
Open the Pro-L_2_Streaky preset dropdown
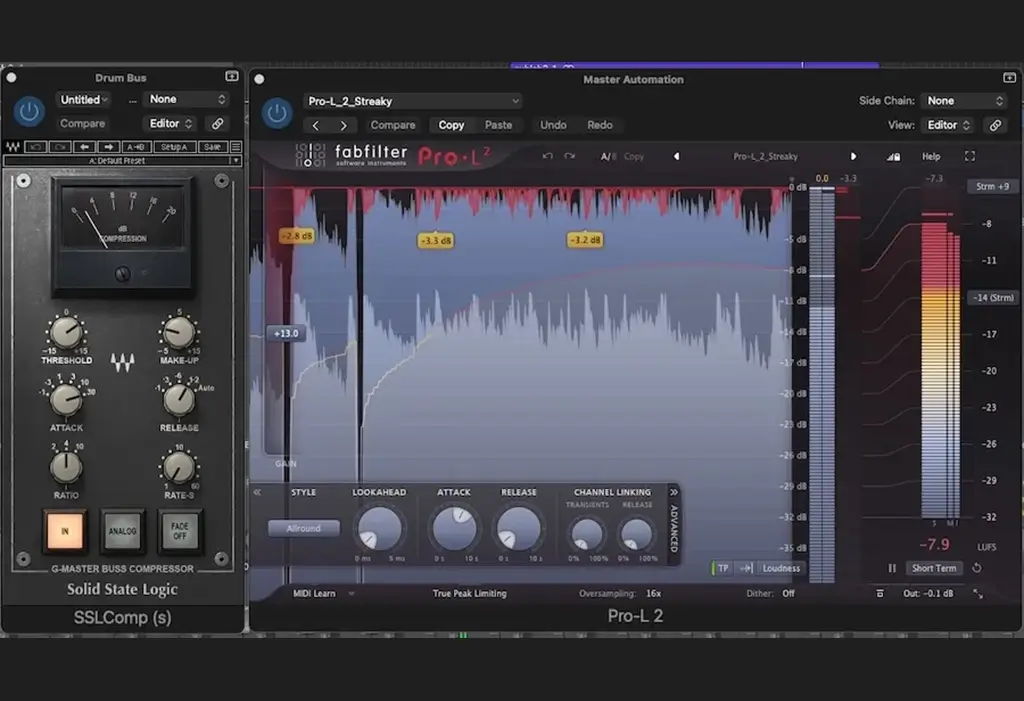point(412,101)
